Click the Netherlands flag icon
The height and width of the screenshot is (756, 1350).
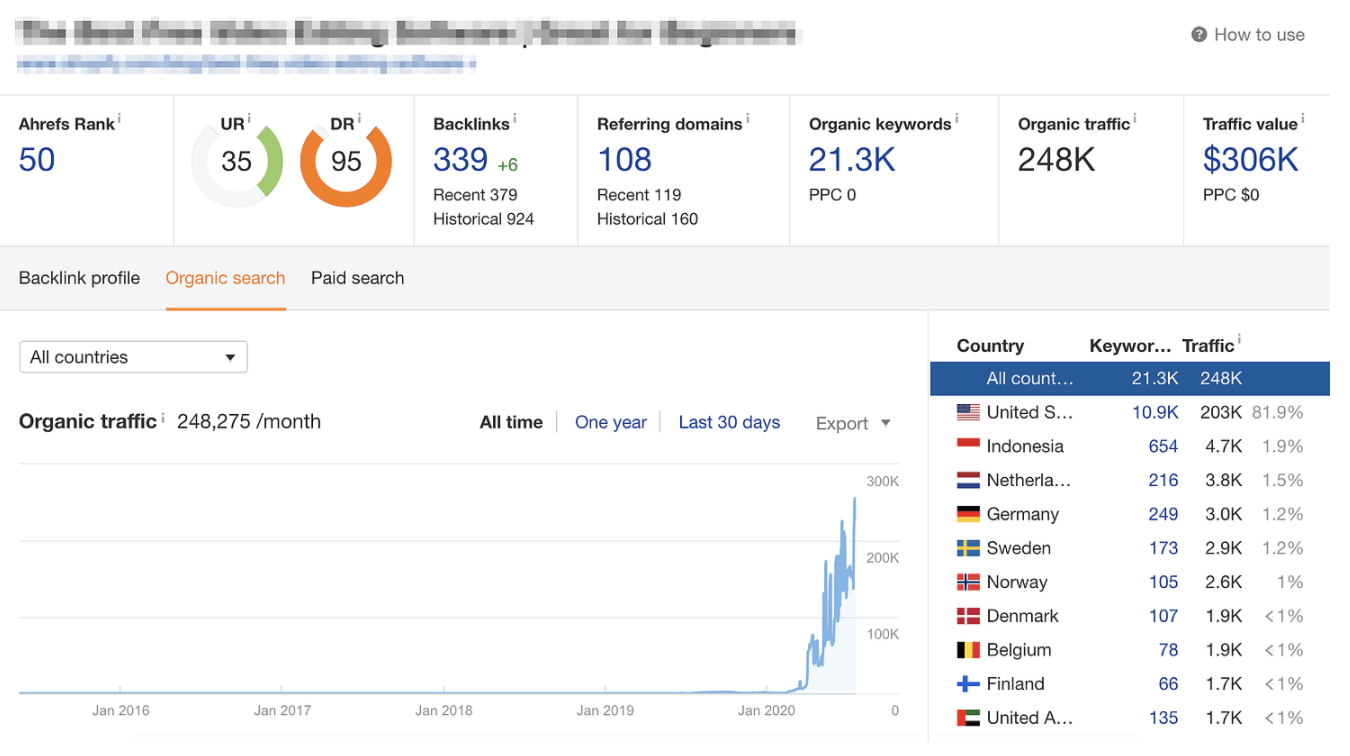pyautogui.click(x=968, y=480)
